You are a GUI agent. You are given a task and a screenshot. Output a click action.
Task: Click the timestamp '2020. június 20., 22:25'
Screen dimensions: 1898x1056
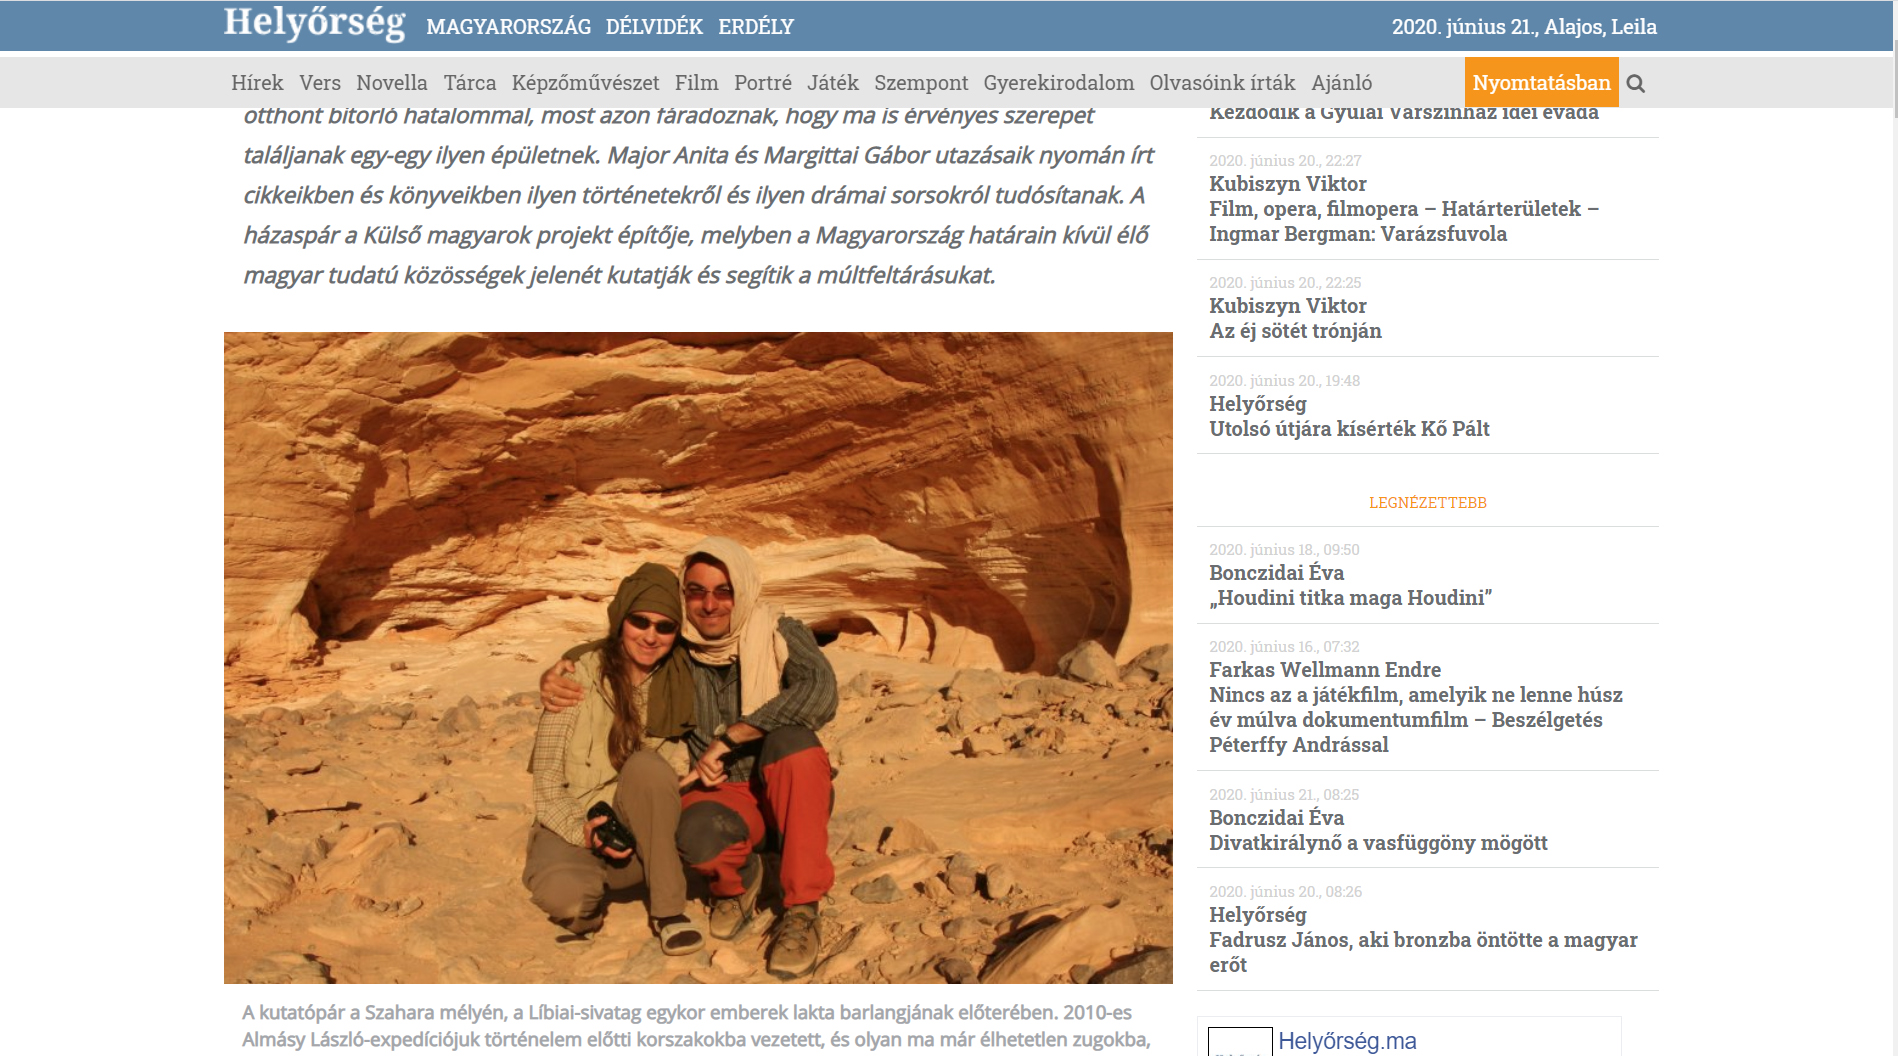(1285, 283)
